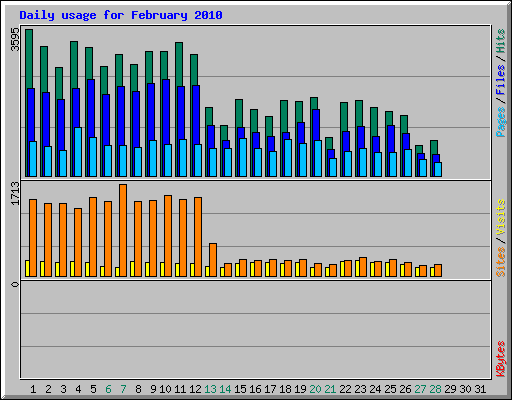Click weekend day 27 axis label
This screenshot has height=400, width=512.
pyautogui.click(x=420, y=389)
